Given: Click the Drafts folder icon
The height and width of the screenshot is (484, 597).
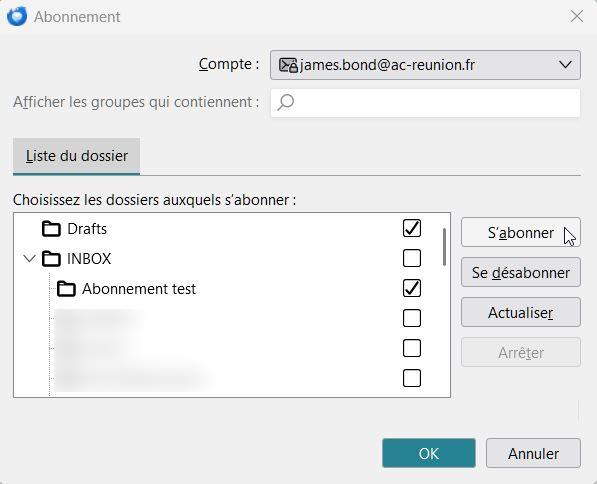Looking at the screenshot, I should [x=51, y=229].
